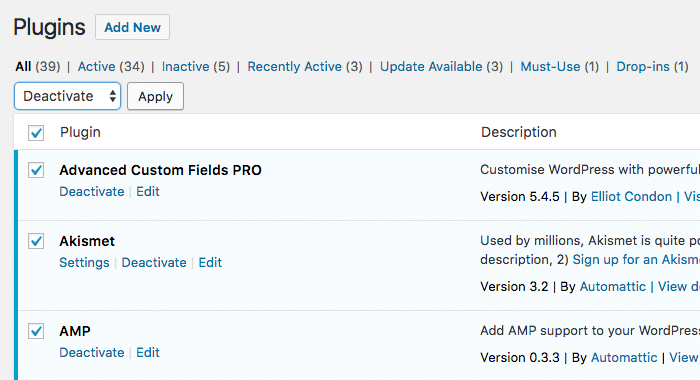Deactivate Advanced Custom Fields PRO
The width and height of the screenshot is (700, 380).
92,192
